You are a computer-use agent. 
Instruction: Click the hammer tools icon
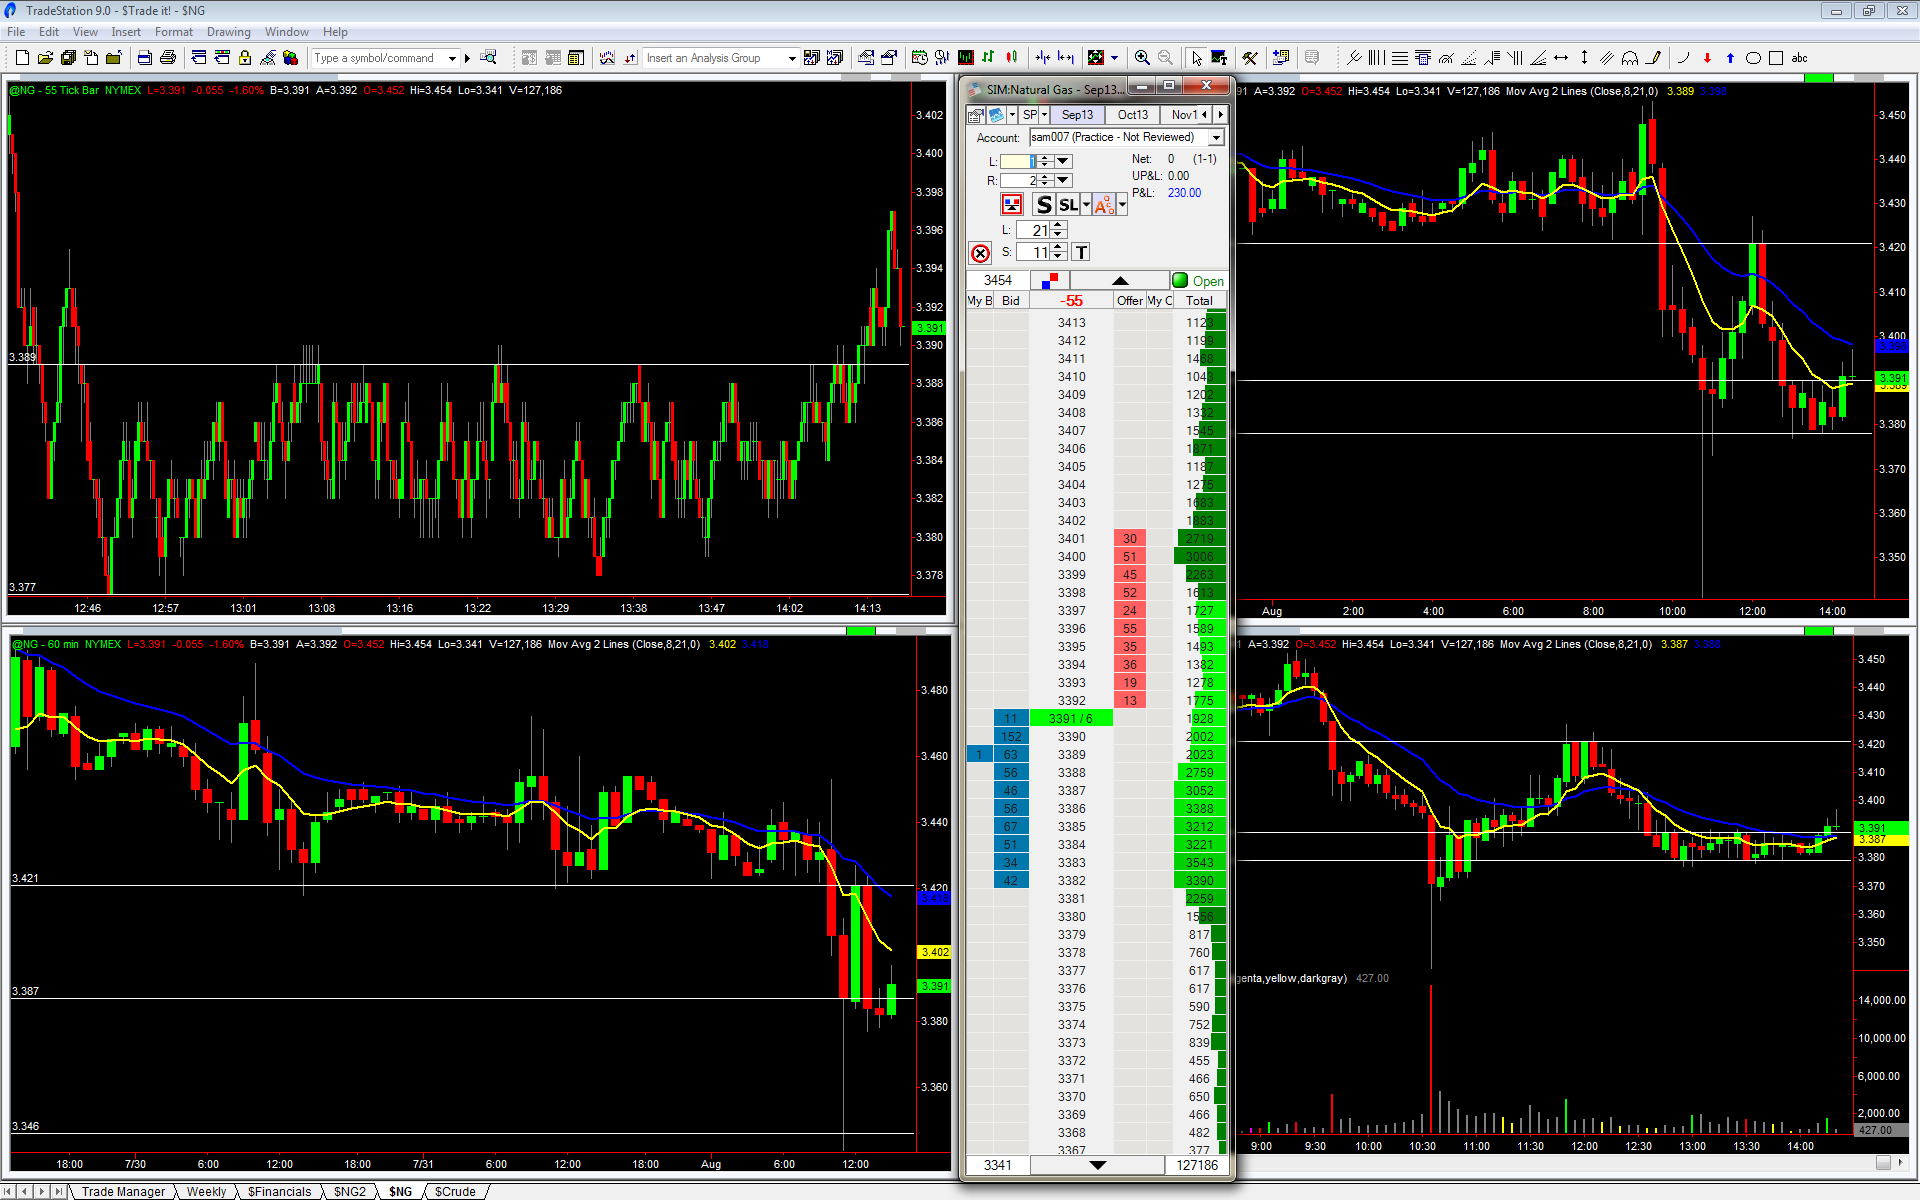(x=1250, y=58)
